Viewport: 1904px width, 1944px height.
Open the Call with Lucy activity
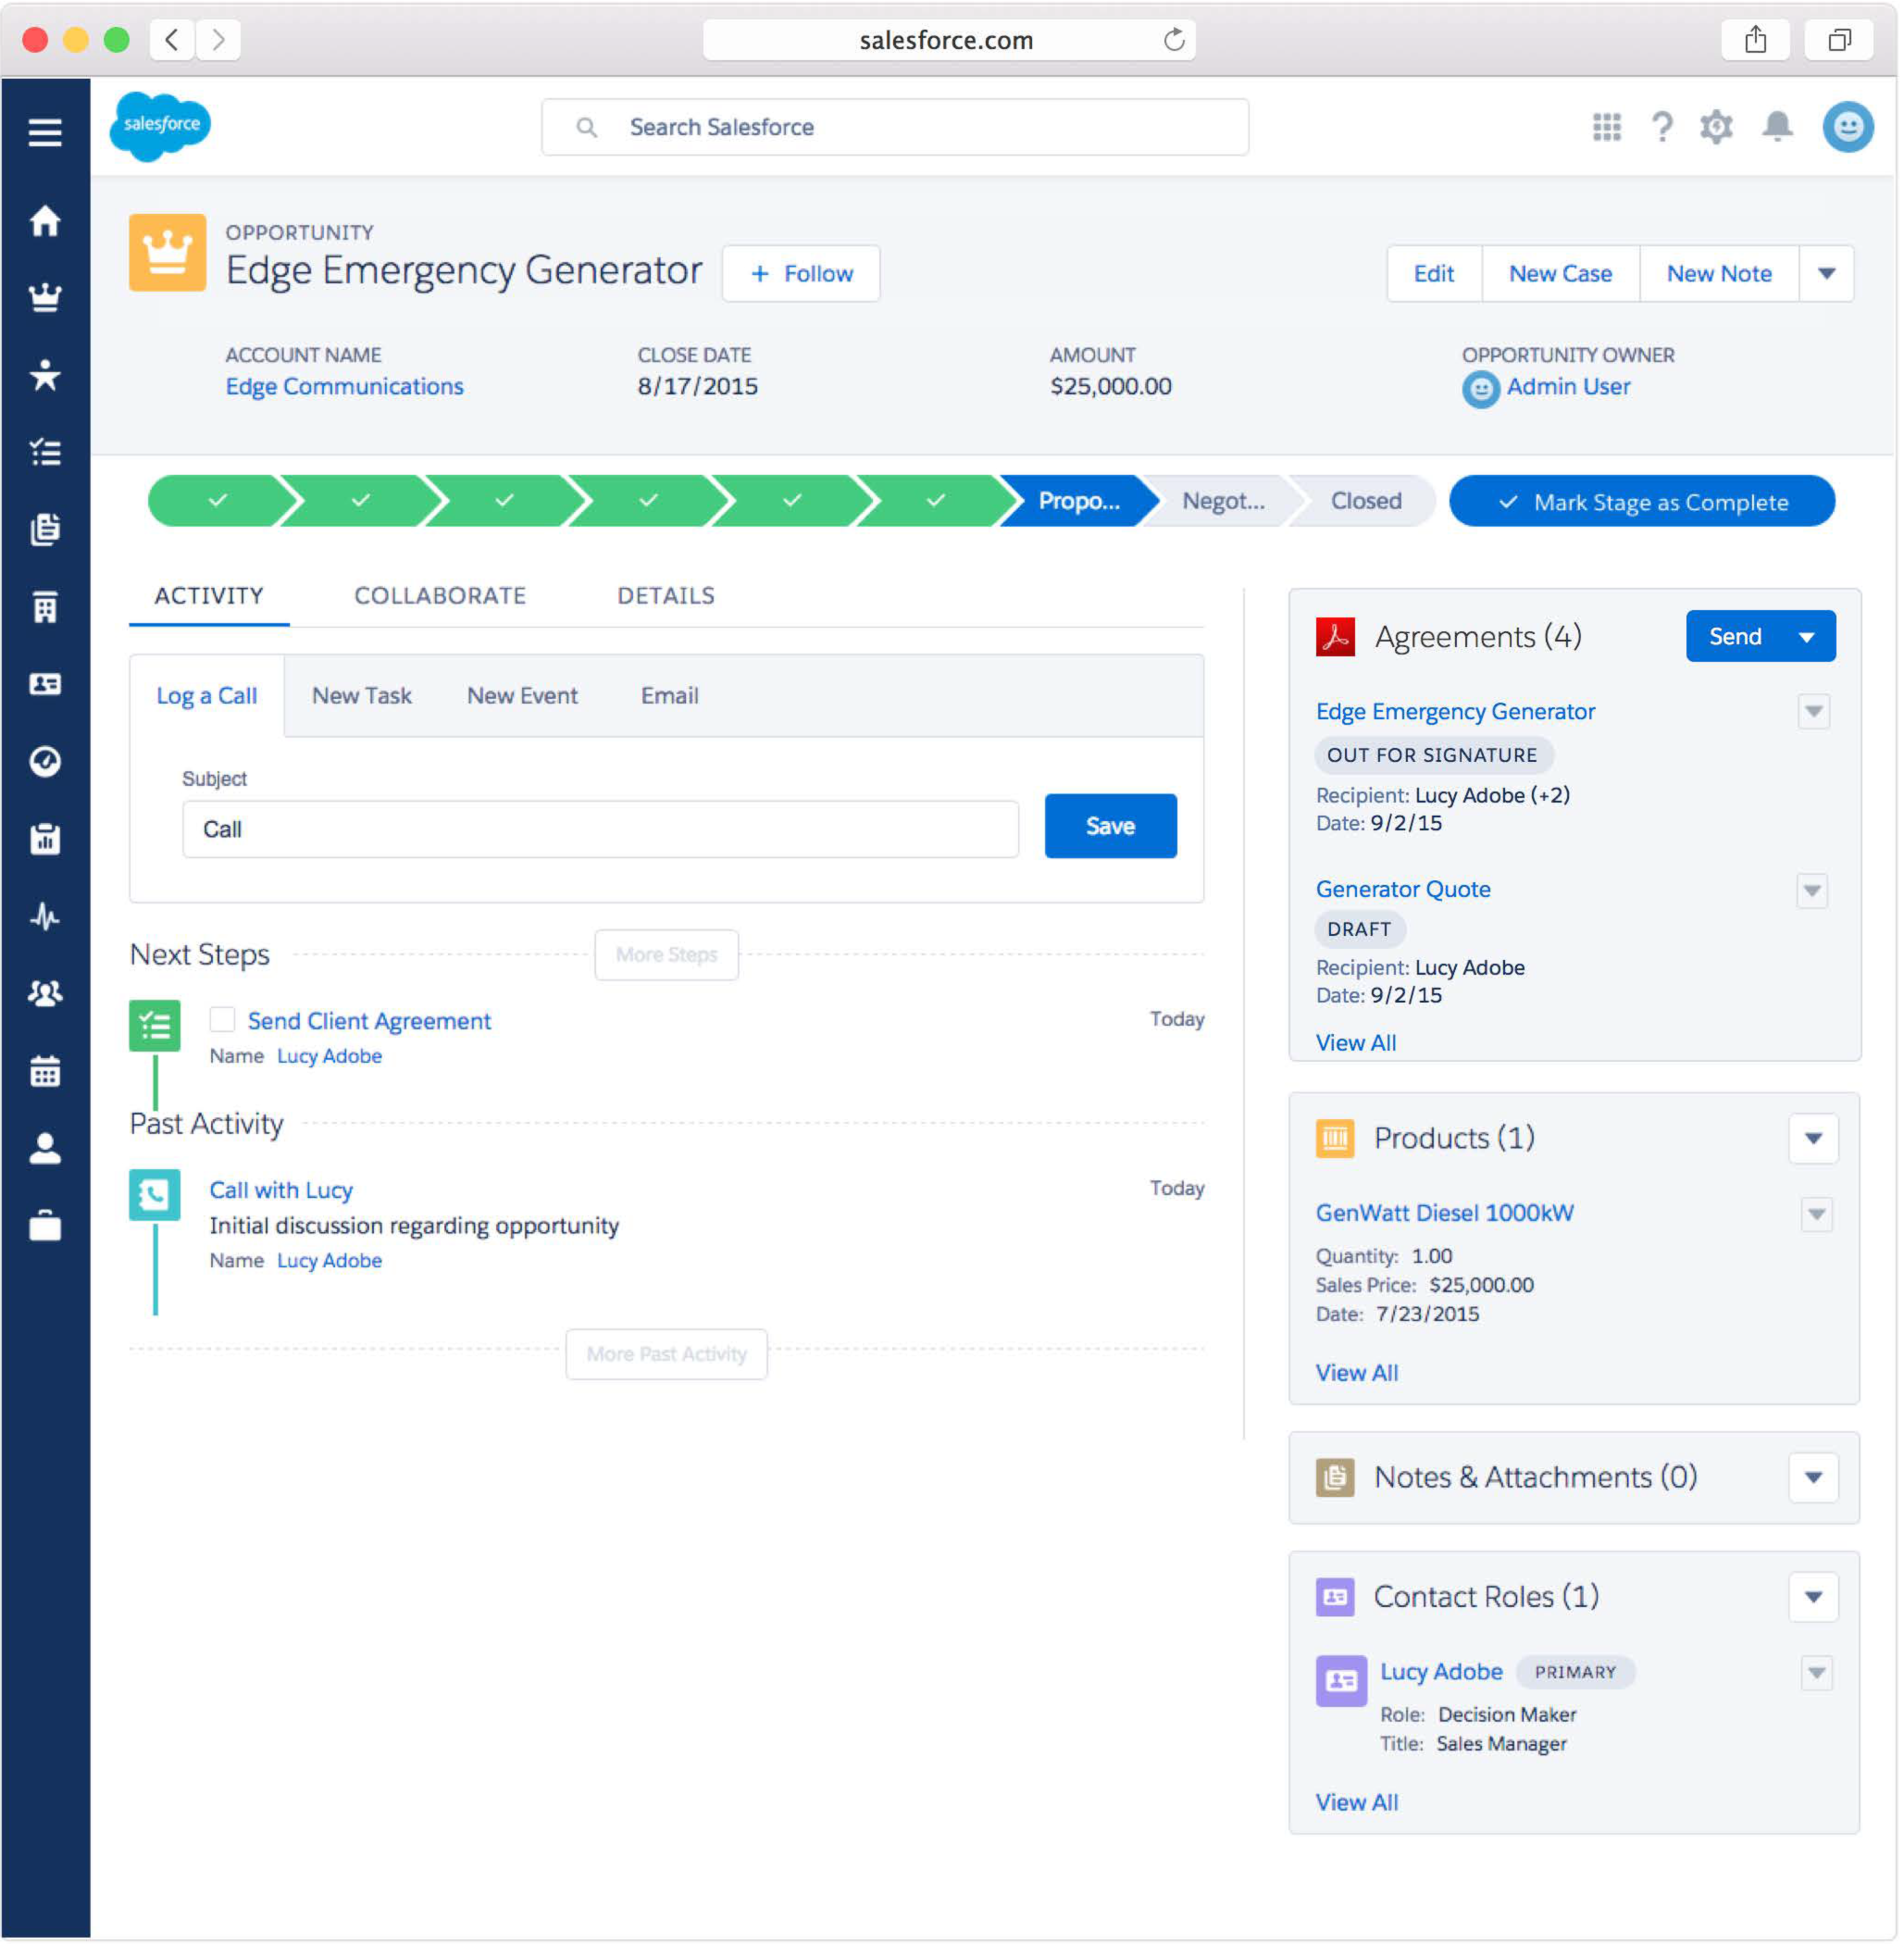pos(281,1191)
